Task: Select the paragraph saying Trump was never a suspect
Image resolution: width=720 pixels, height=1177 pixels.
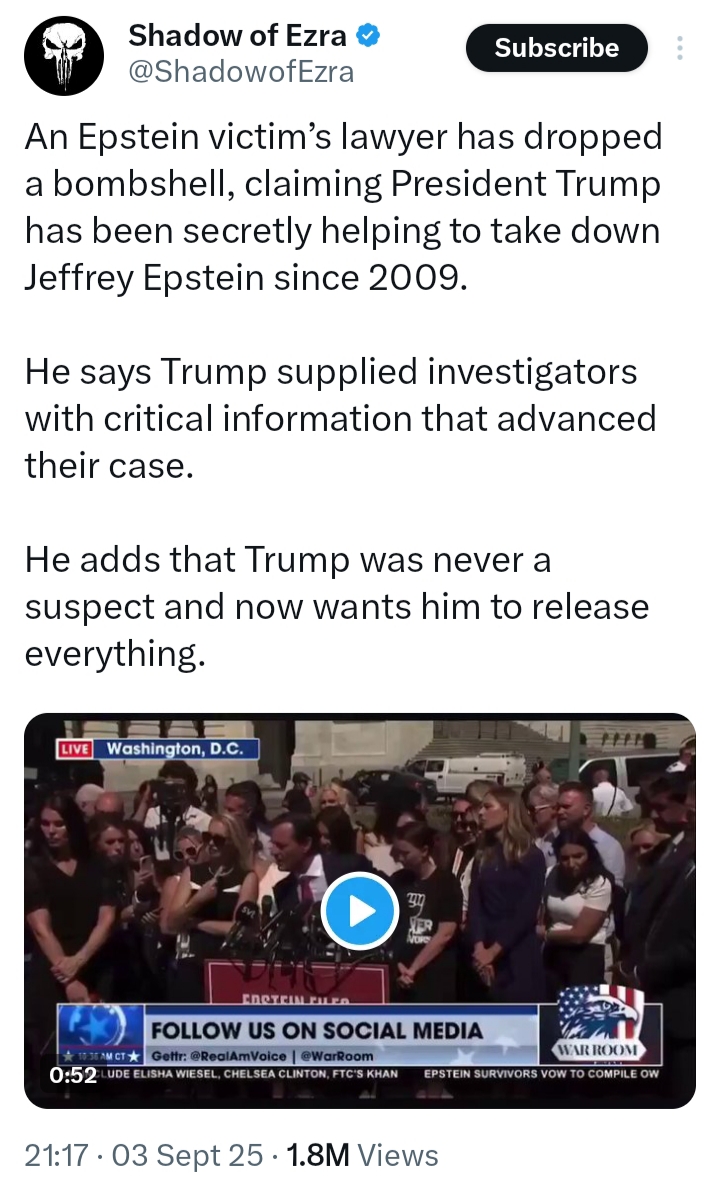Action: click(x=337, y=607)
